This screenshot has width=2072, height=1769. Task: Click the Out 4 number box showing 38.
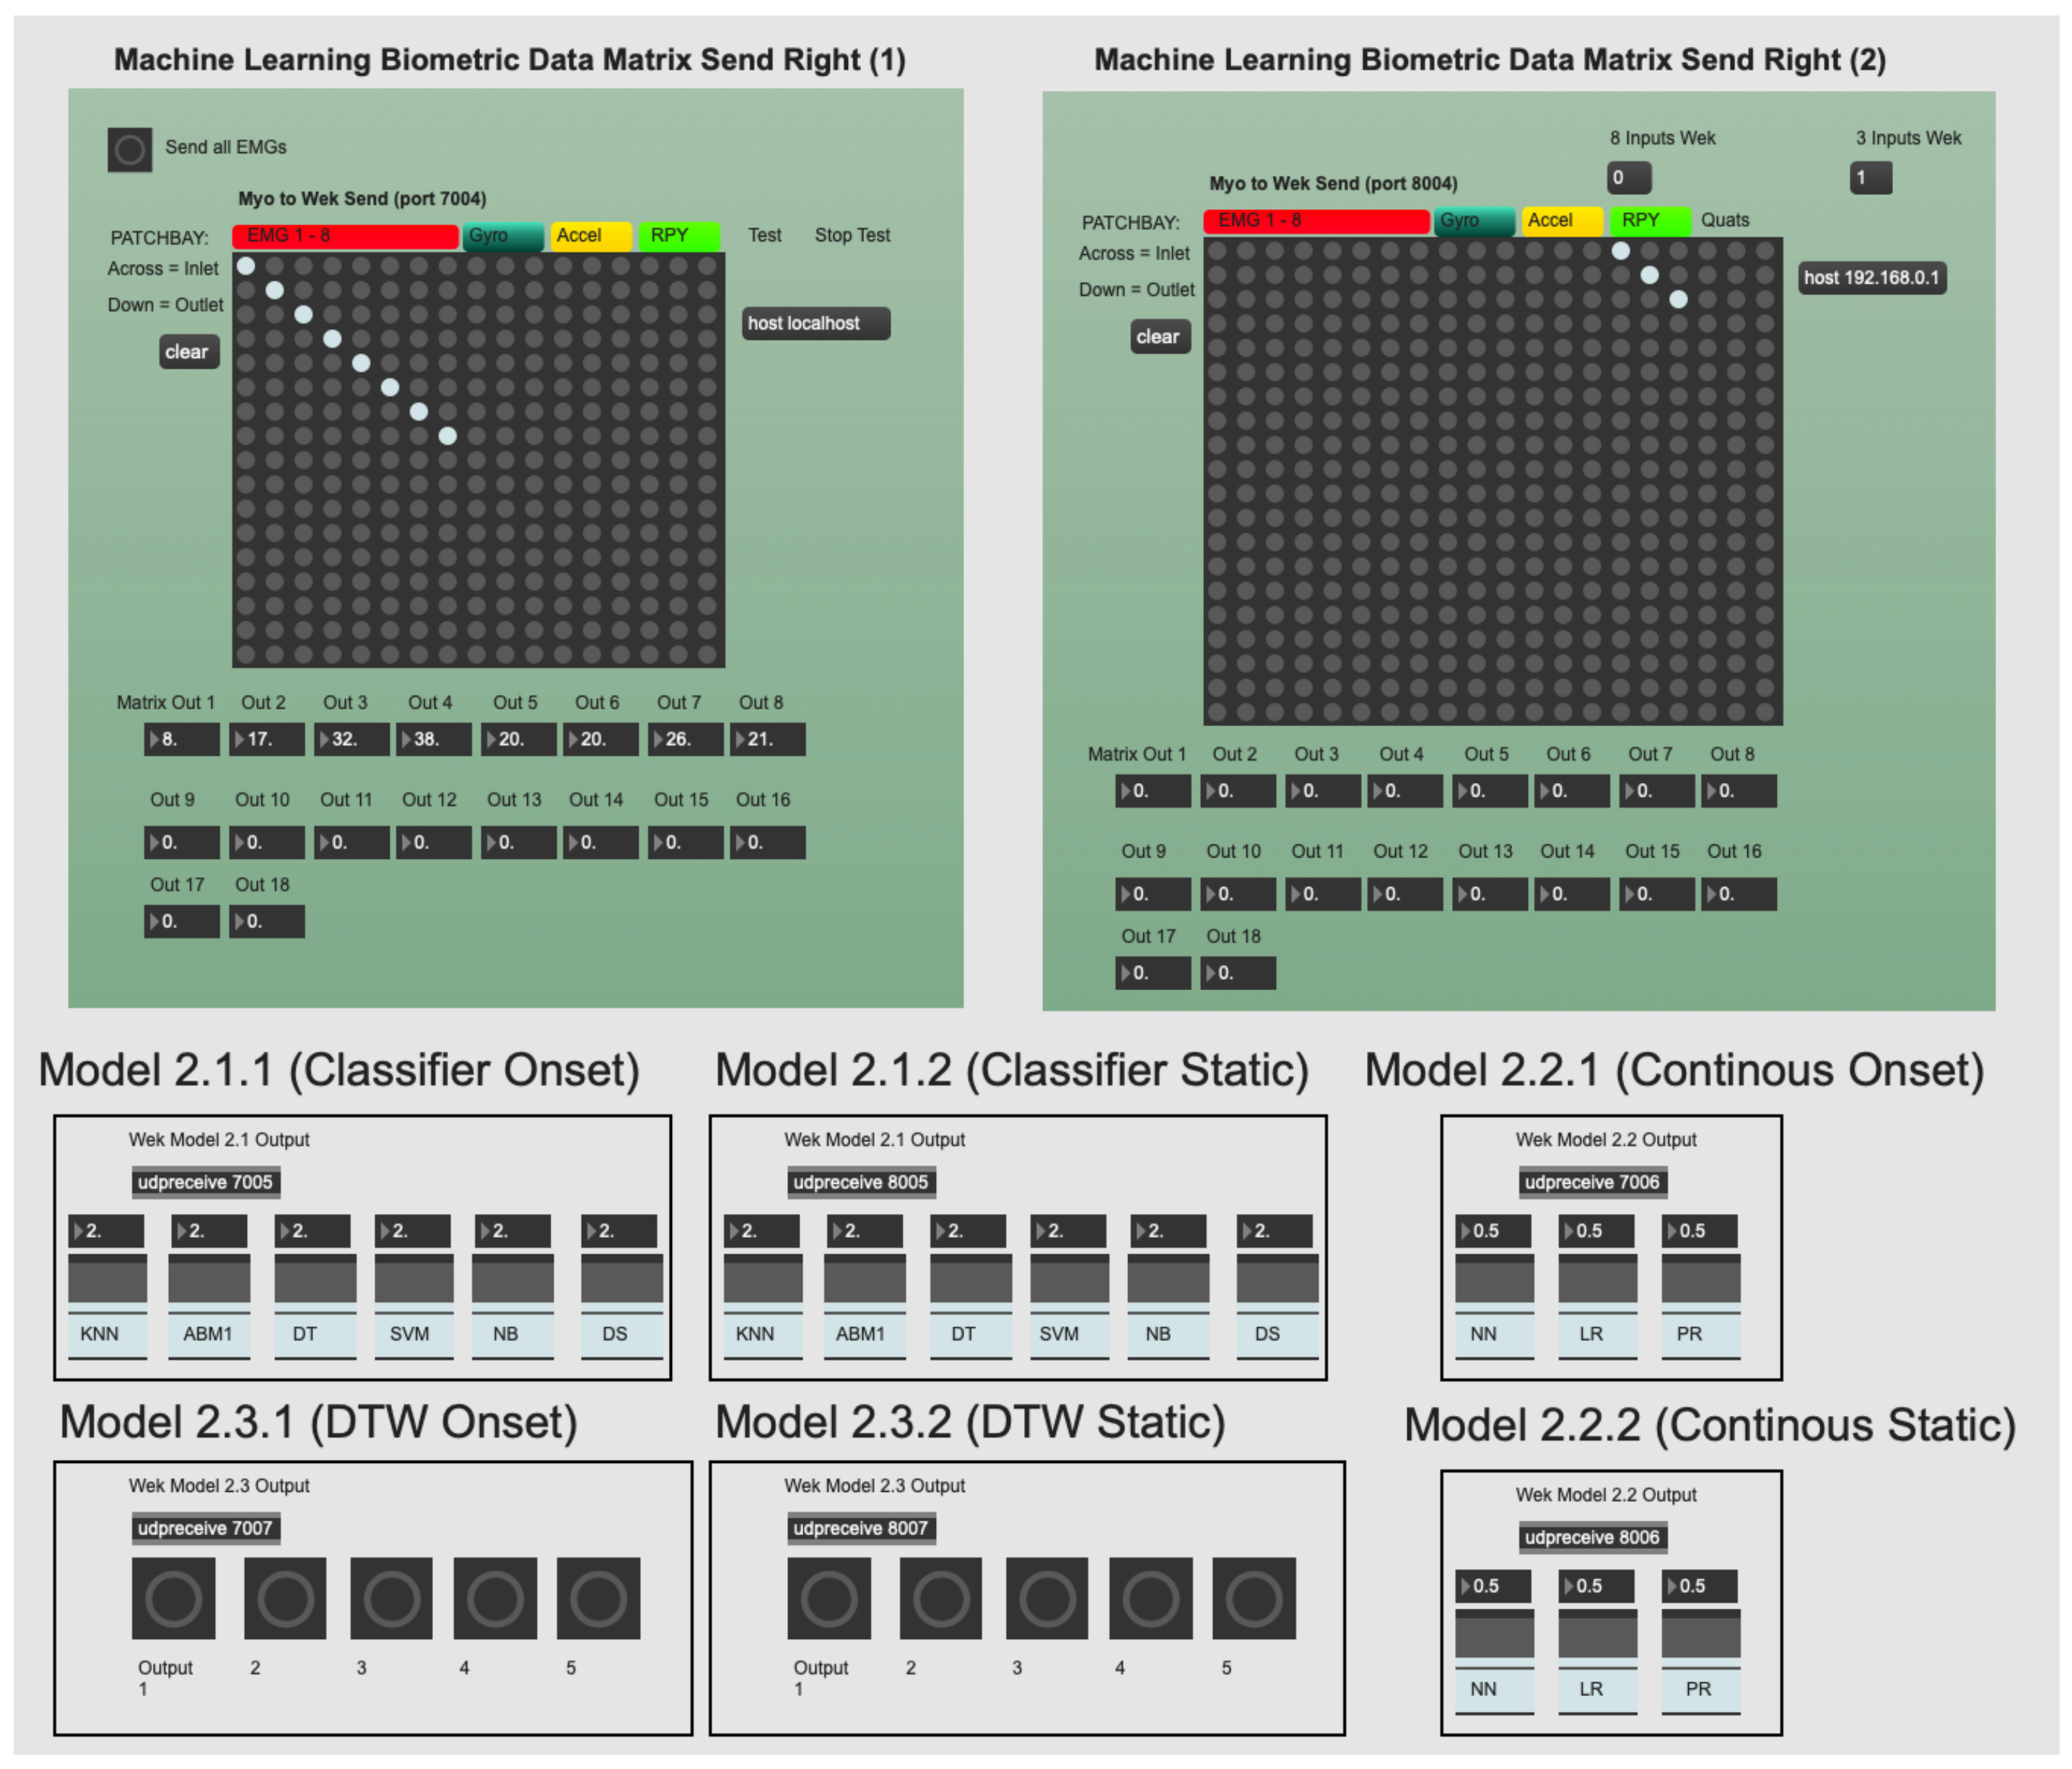tap(433, 739)
